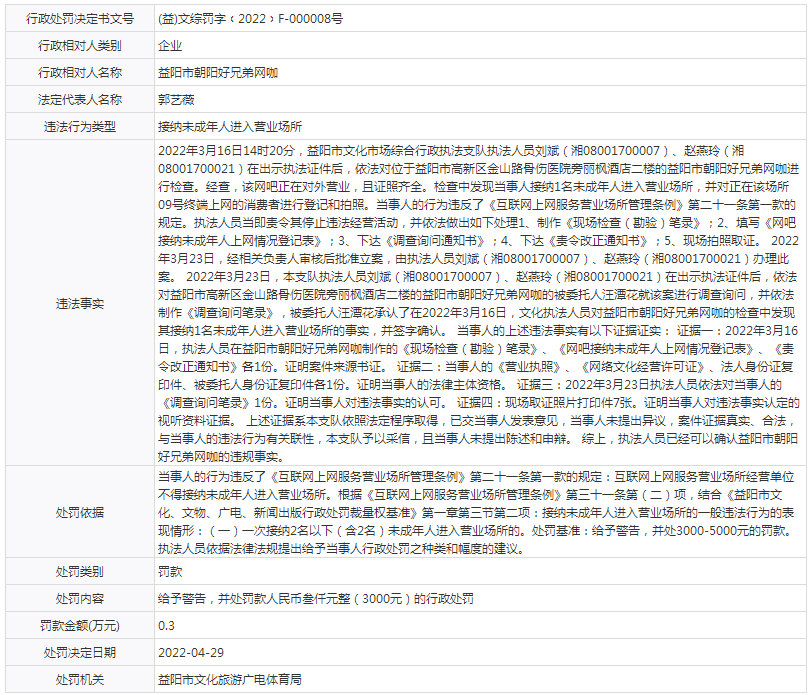
Task: Click the 处罚类别 label
Action: pyautogui.click(x=80, y=572)
